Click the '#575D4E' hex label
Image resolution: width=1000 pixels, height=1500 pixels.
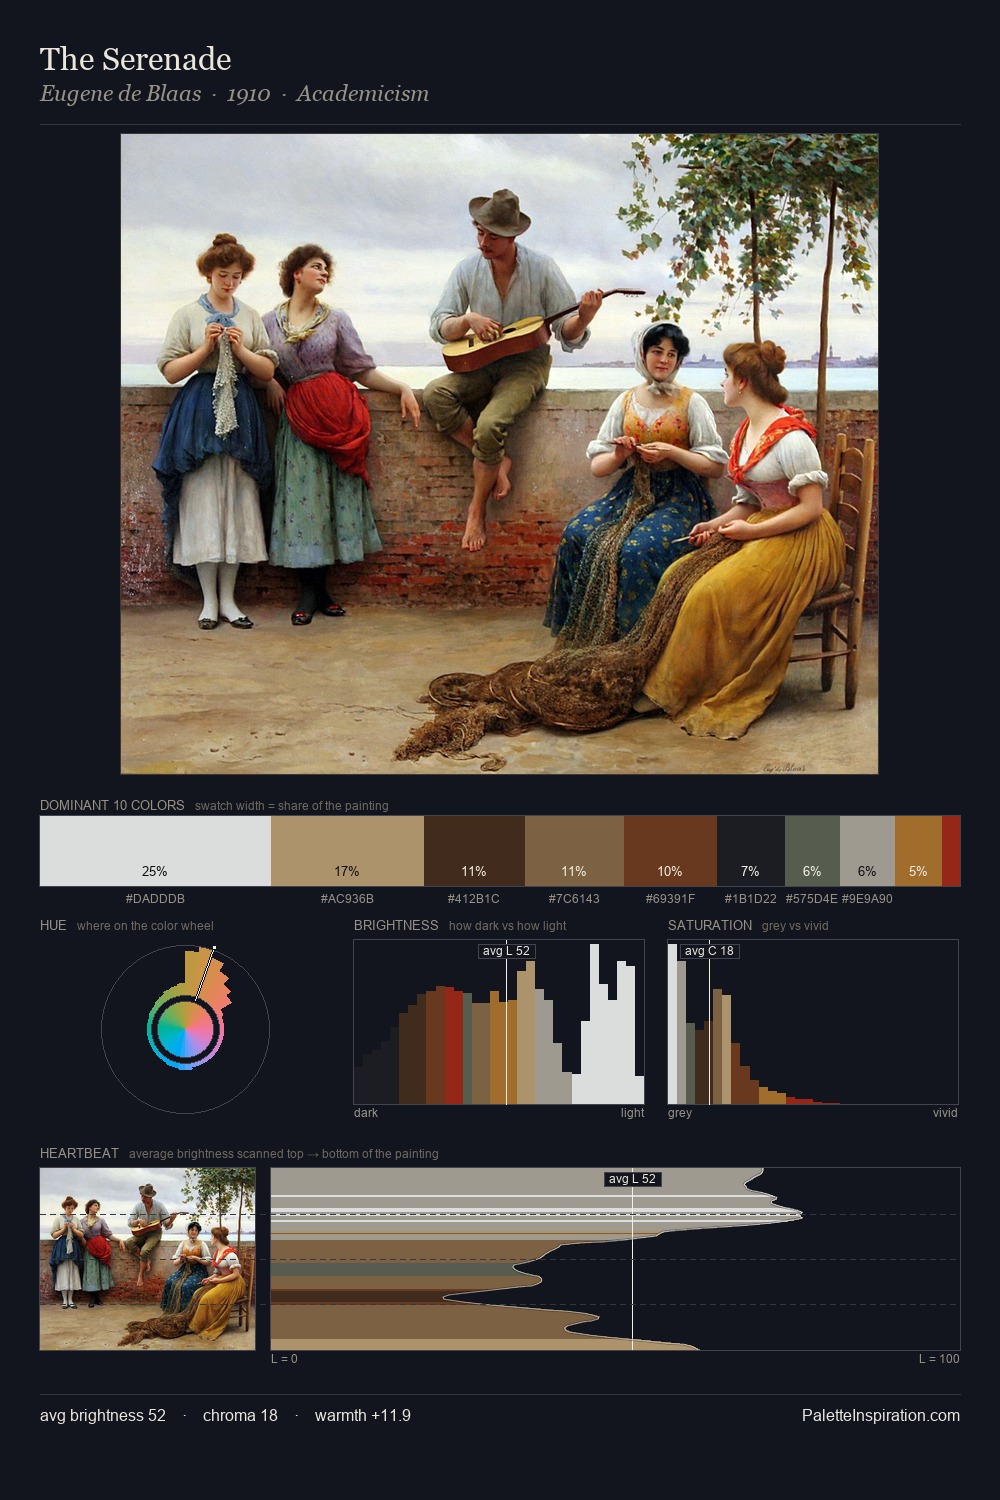coord(812,899)
